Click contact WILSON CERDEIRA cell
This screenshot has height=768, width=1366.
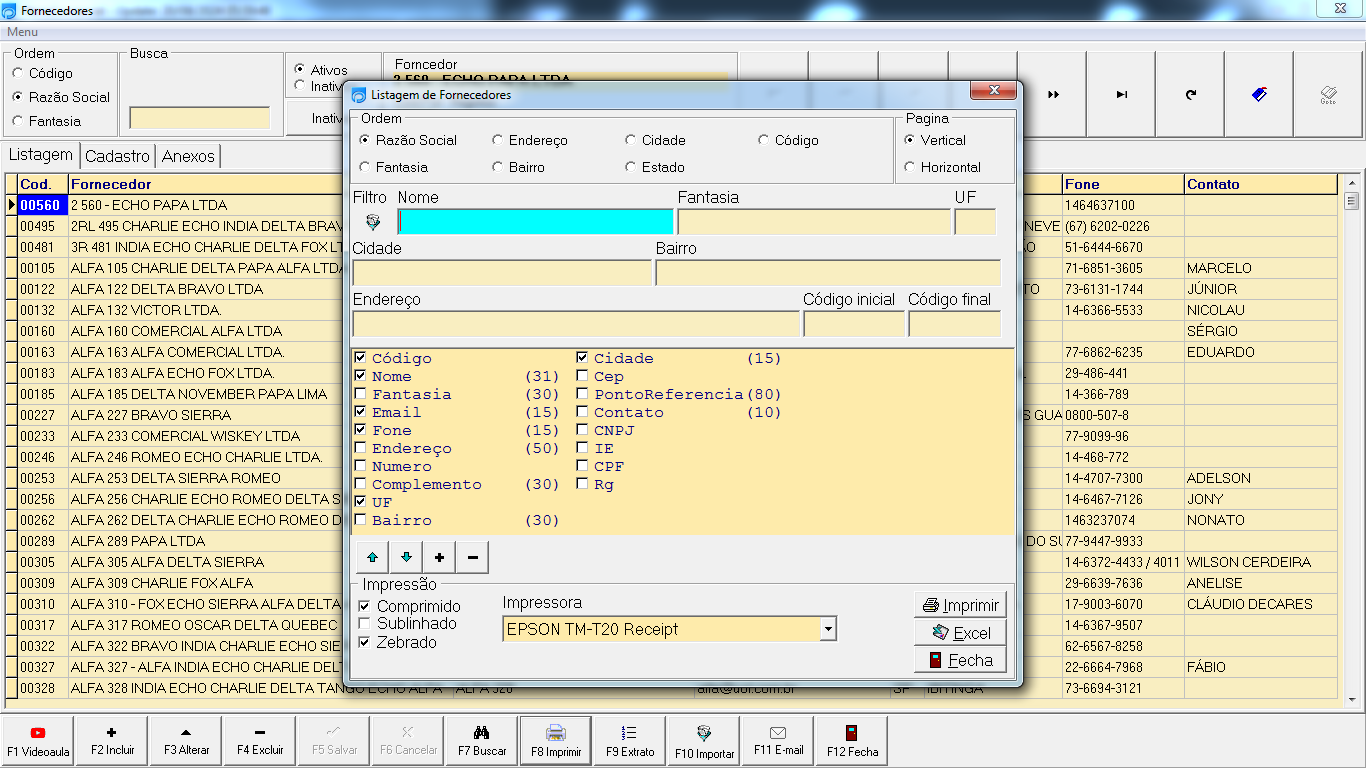pyautogui.click(x=1260, y=562)
